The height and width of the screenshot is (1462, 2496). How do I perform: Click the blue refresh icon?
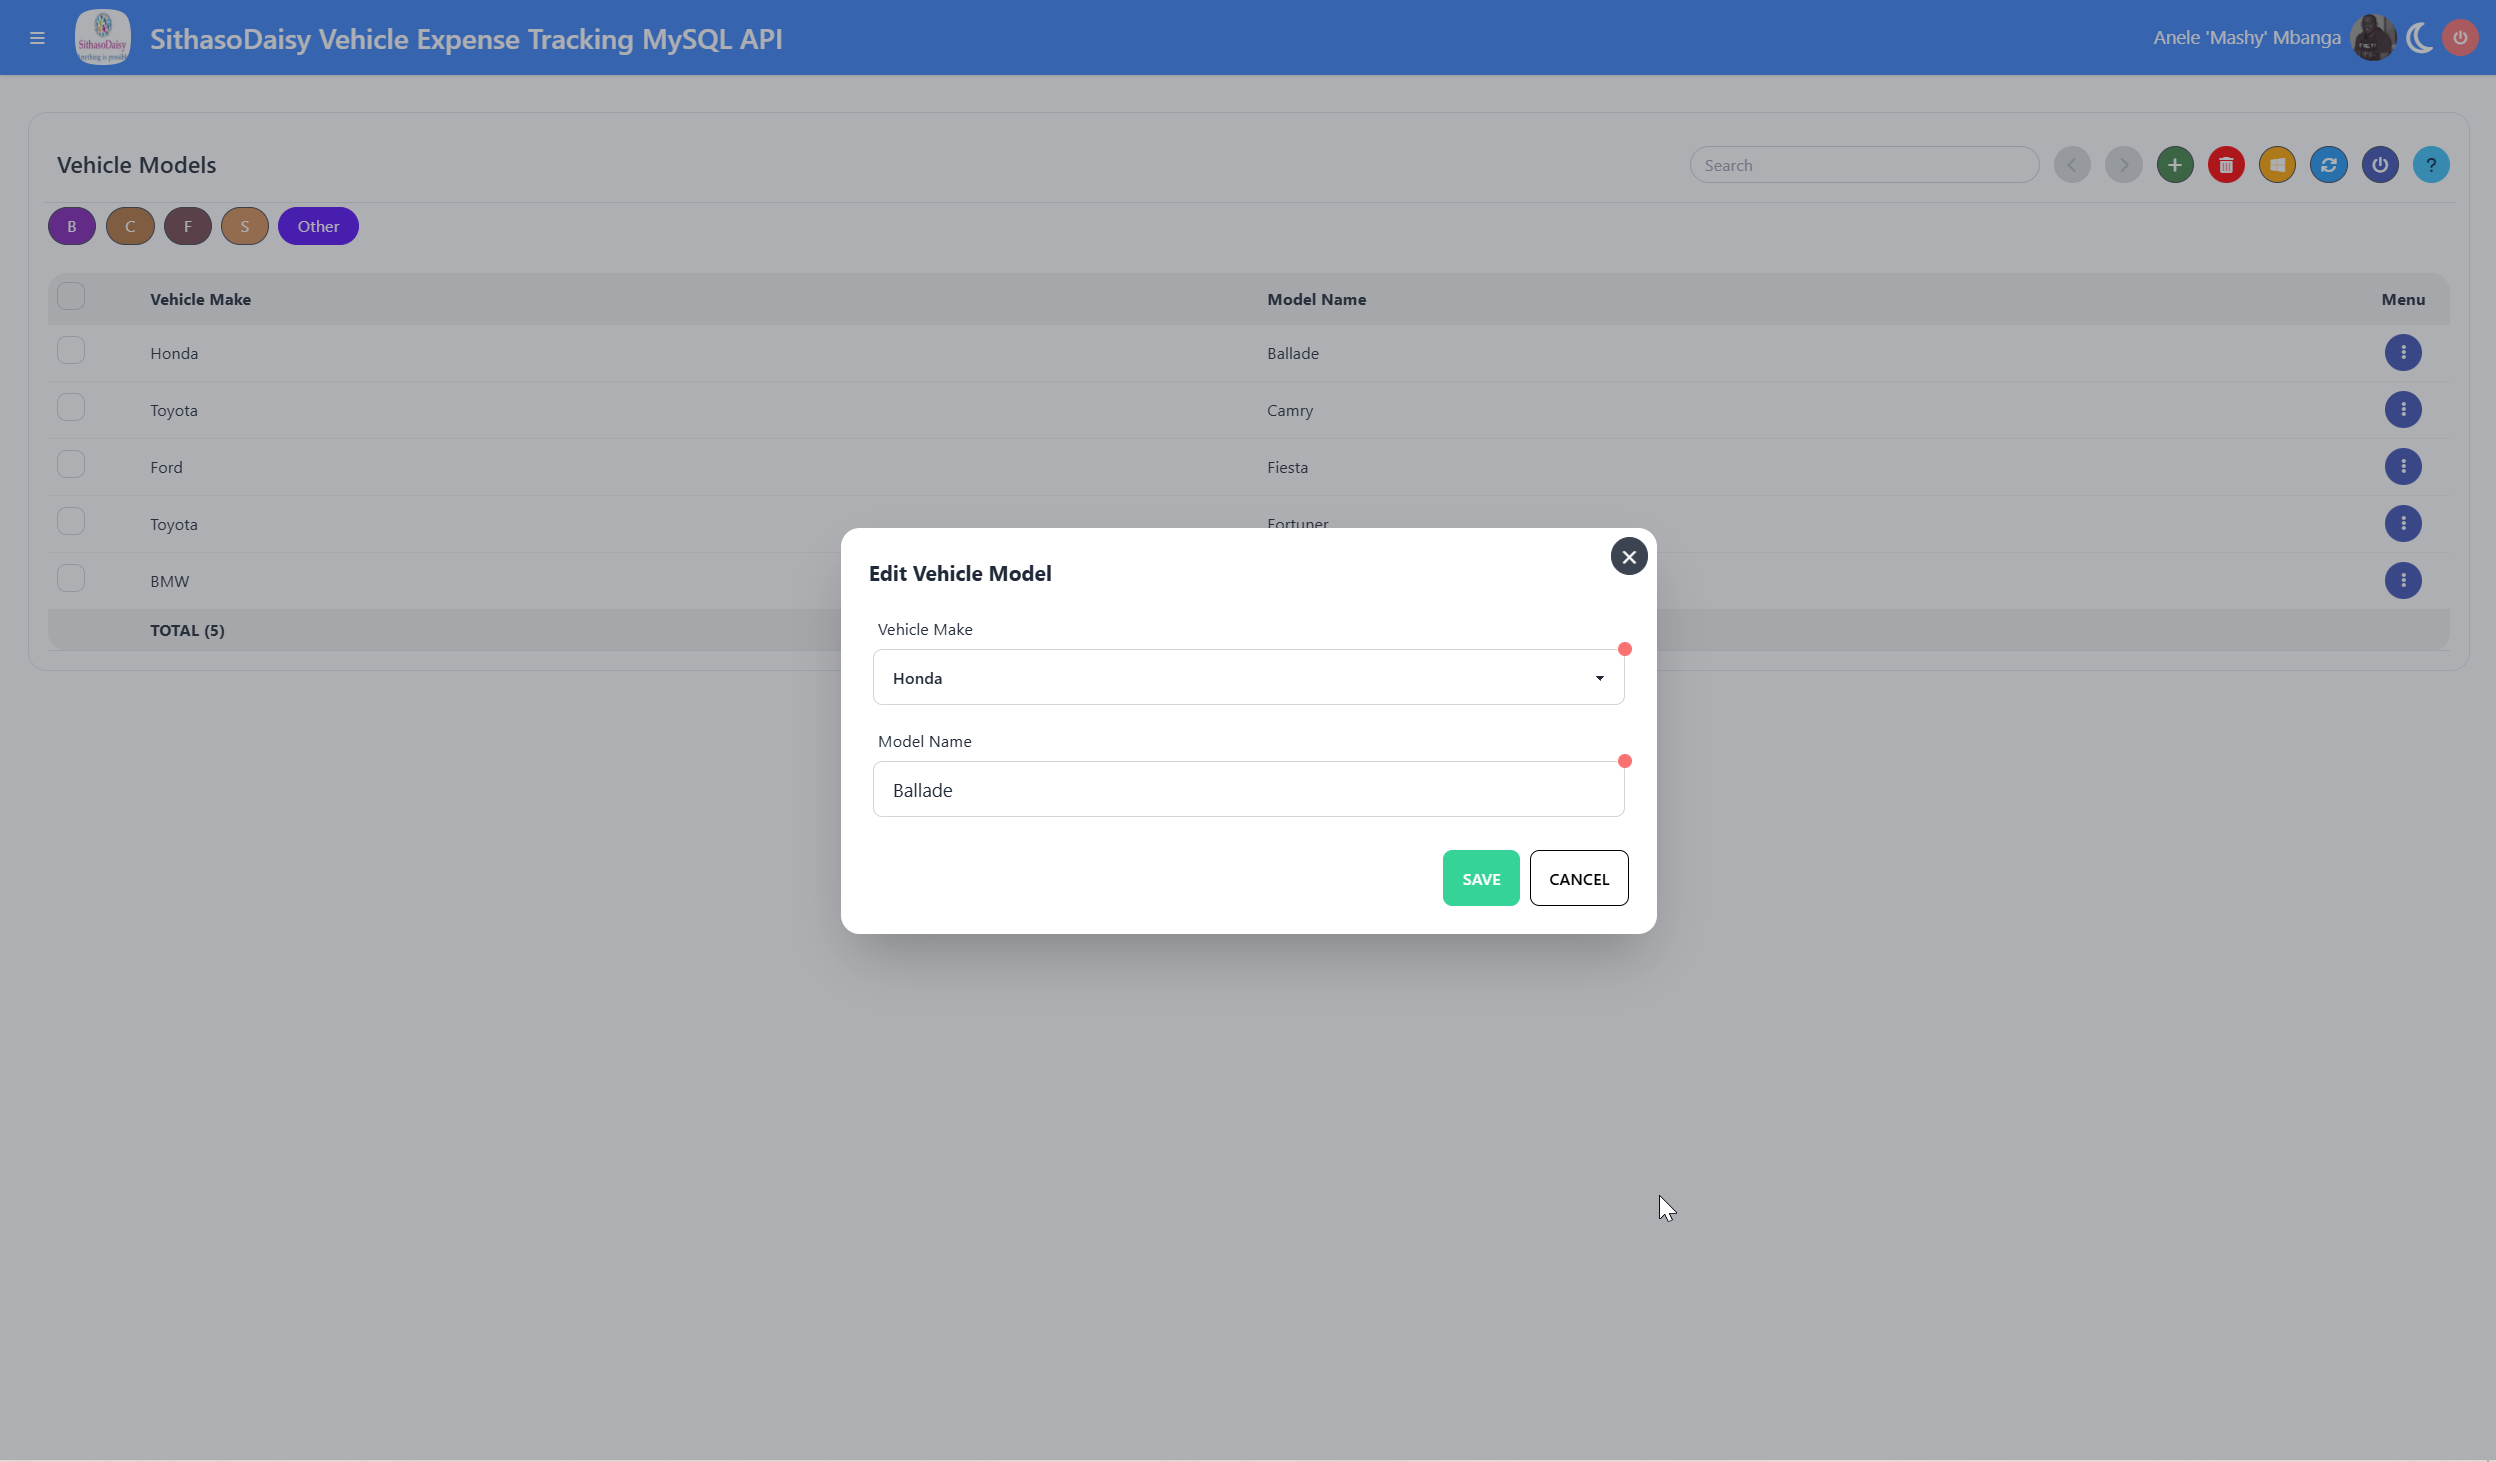tap(2328, 165)
